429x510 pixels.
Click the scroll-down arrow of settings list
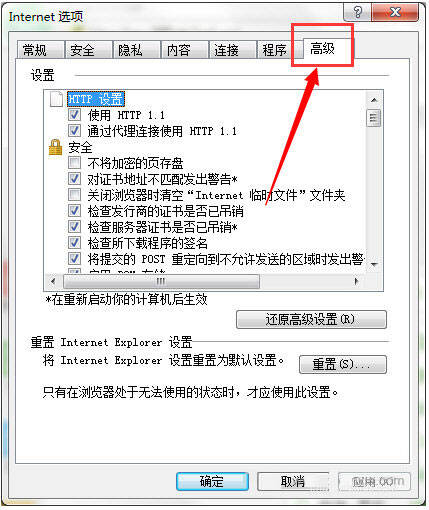(x=374, y=264)
